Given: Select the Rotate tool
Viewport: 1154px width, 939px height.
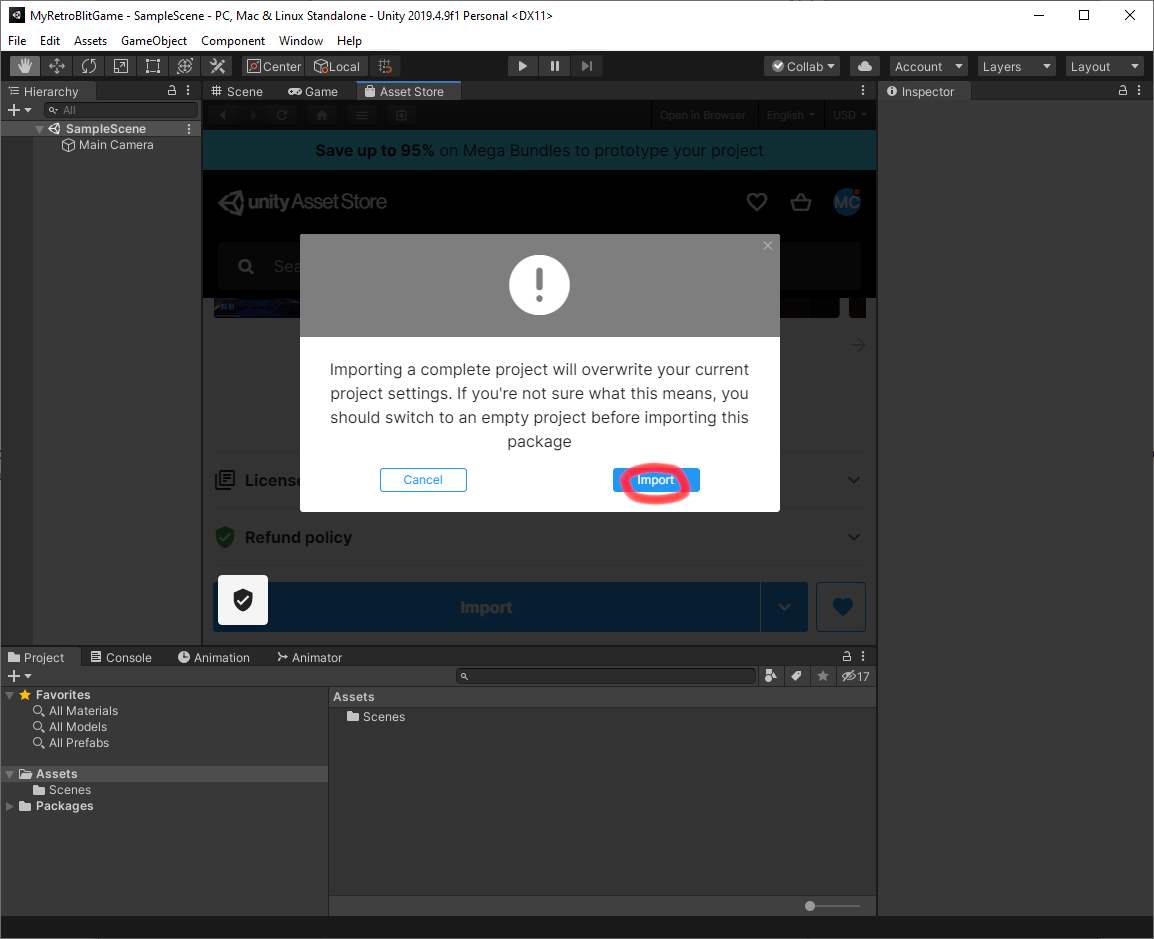Looking at the screenshot, I should (89, 66).
